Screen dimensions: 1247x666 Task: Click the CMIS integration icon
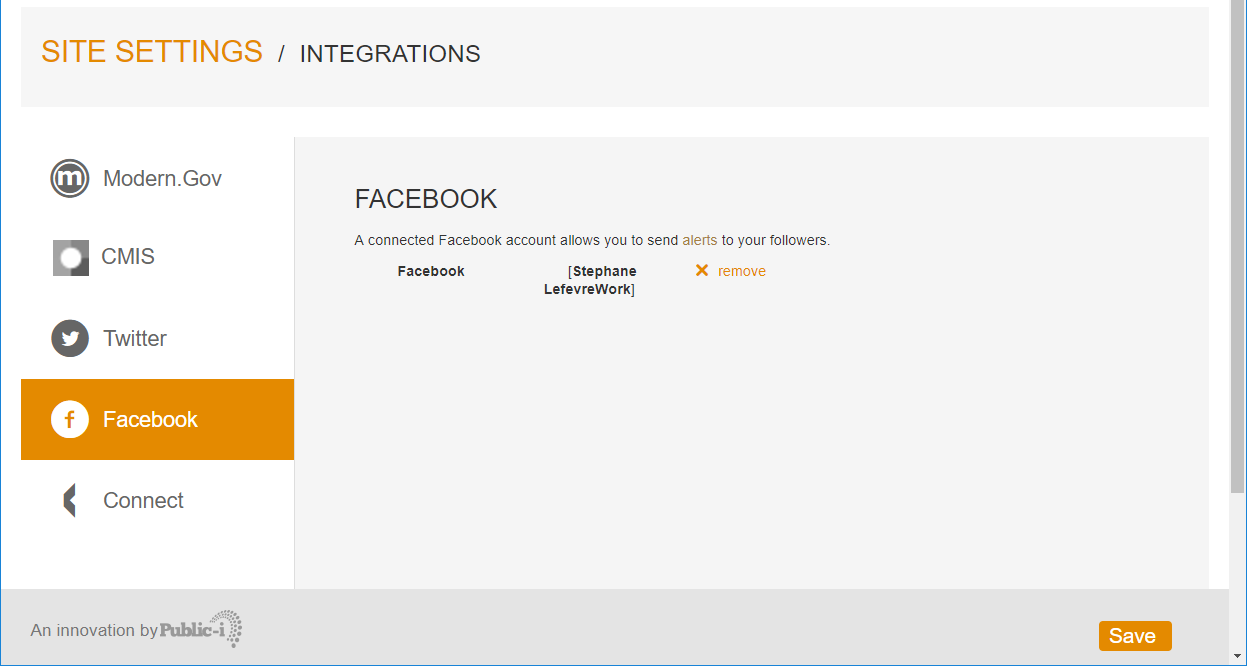[x=70, y=257]
